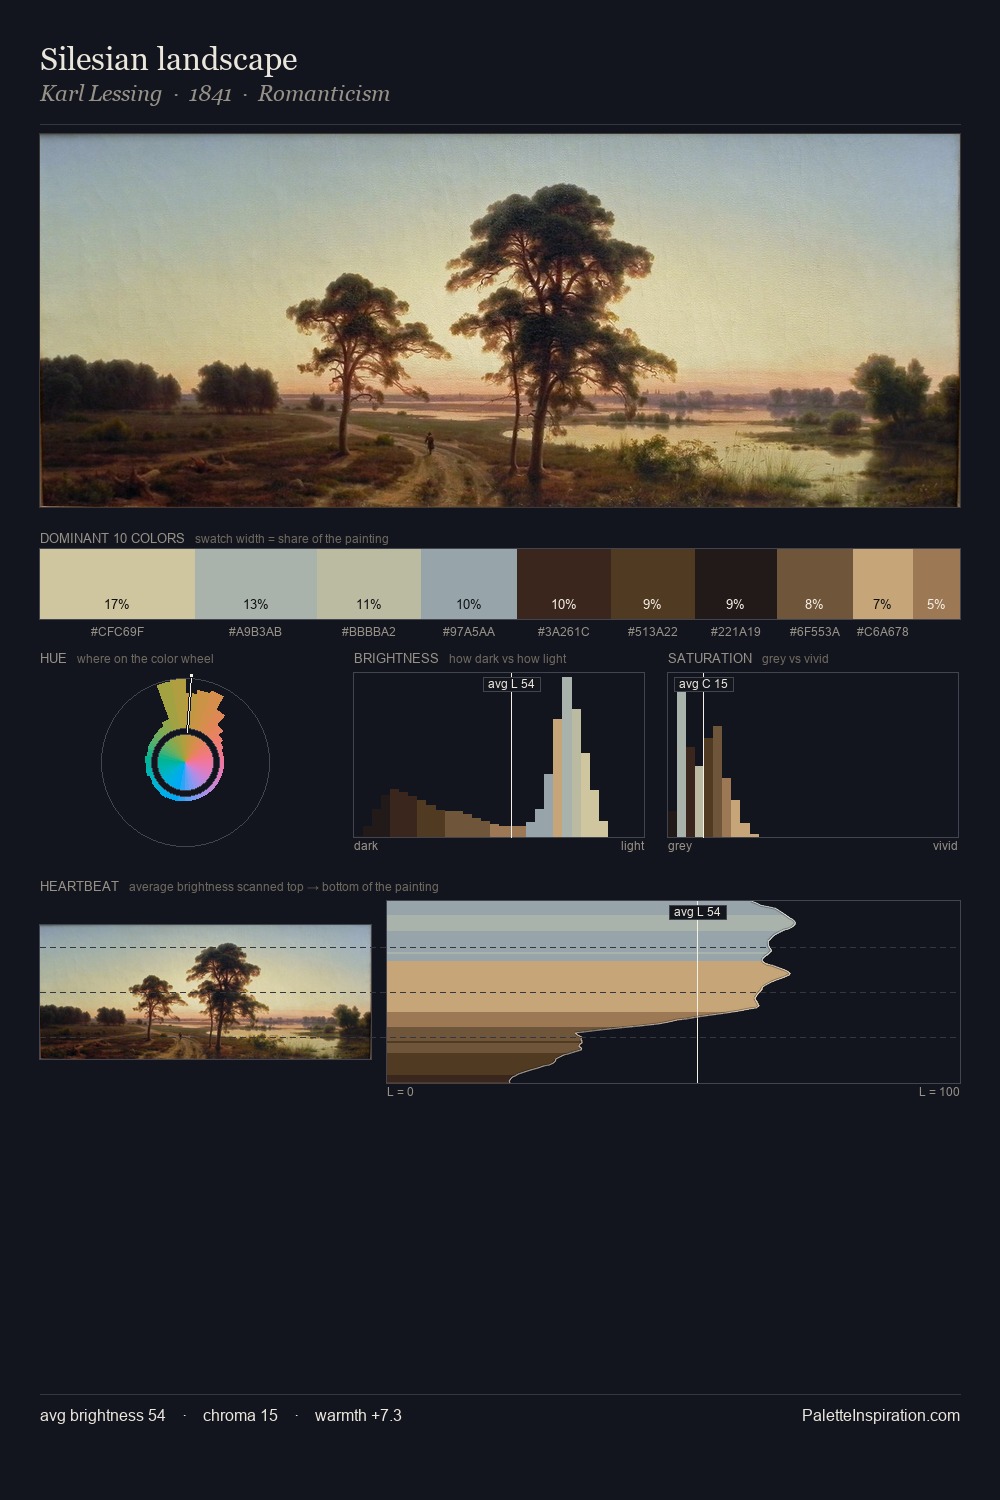Click the 'BRIGHTNESS' section heading

coord(396,658)
